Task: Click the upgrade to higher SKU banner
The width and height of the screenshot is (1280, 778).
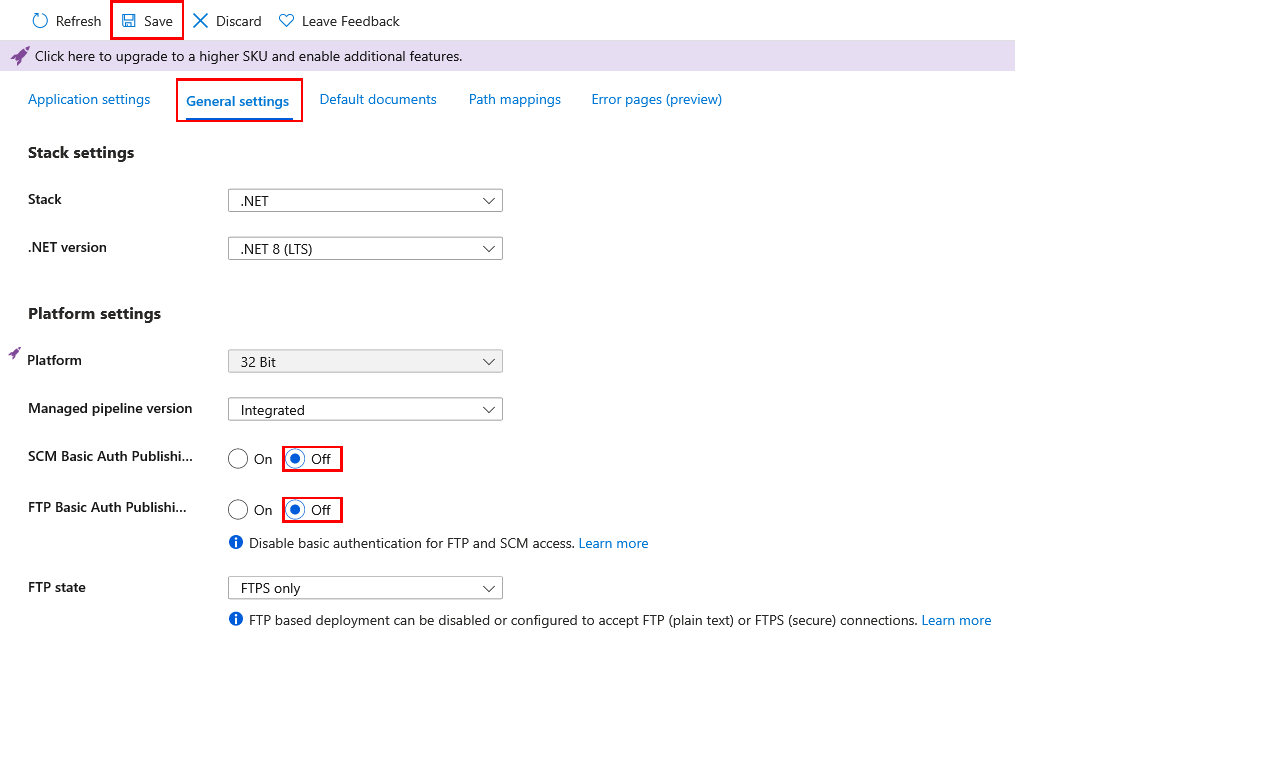Action: coord(508,56)
